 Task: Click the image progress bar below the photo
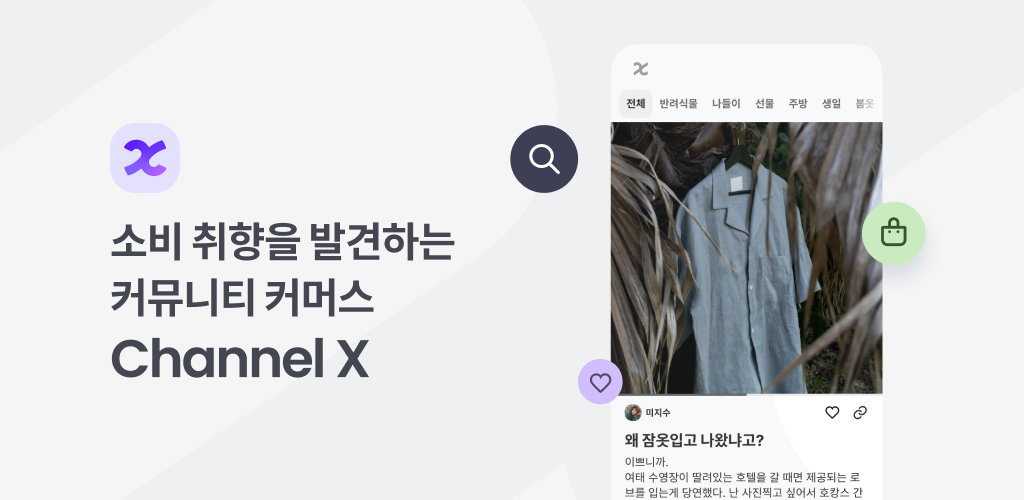[x=746, y=395]
